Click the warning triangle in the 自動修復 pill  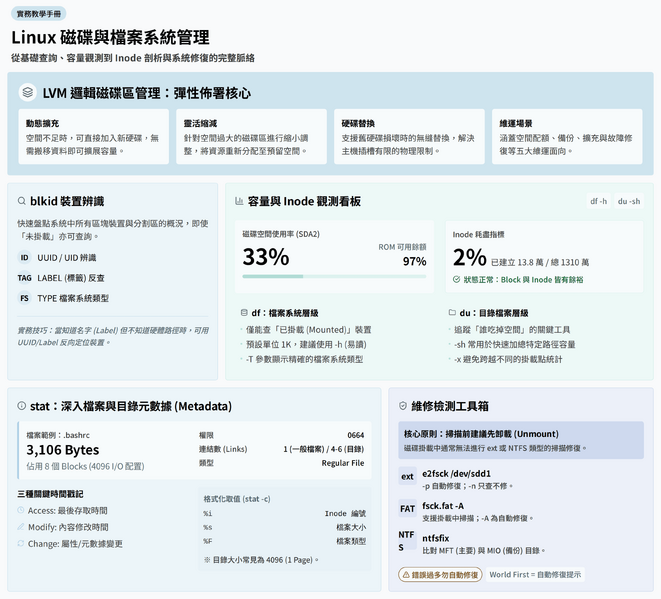pyautogui.click(x=406, y=575)
